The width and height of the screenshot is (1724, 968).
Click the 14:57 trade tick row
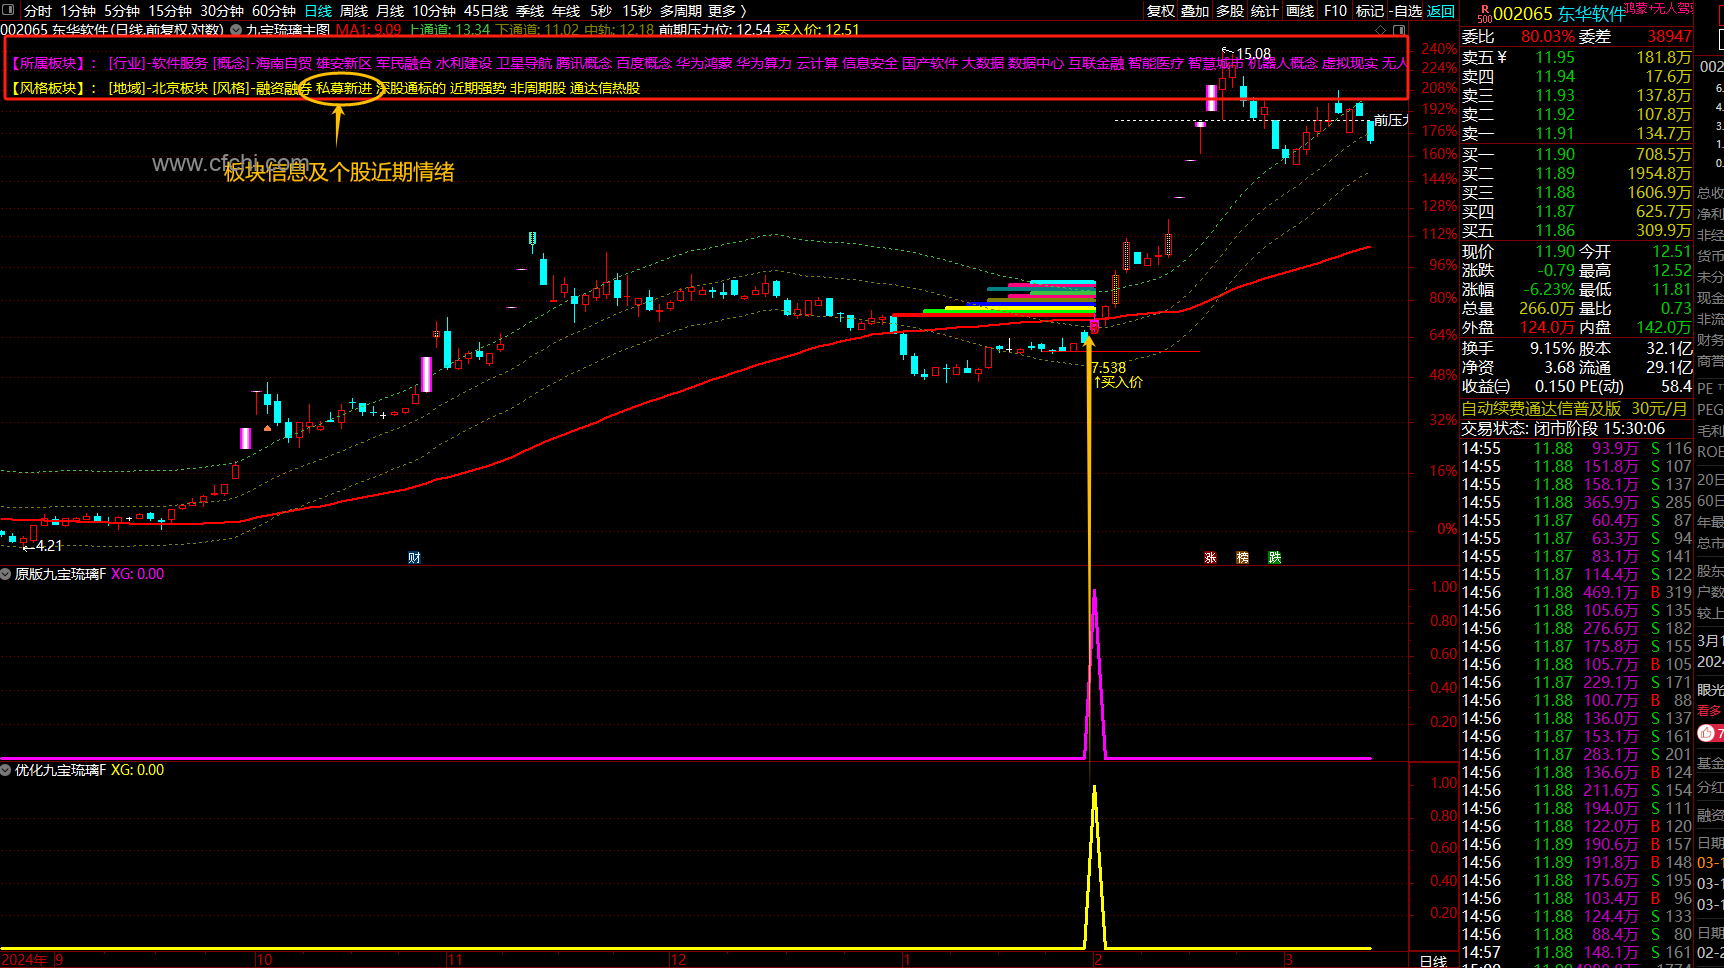pos(1577,953)
